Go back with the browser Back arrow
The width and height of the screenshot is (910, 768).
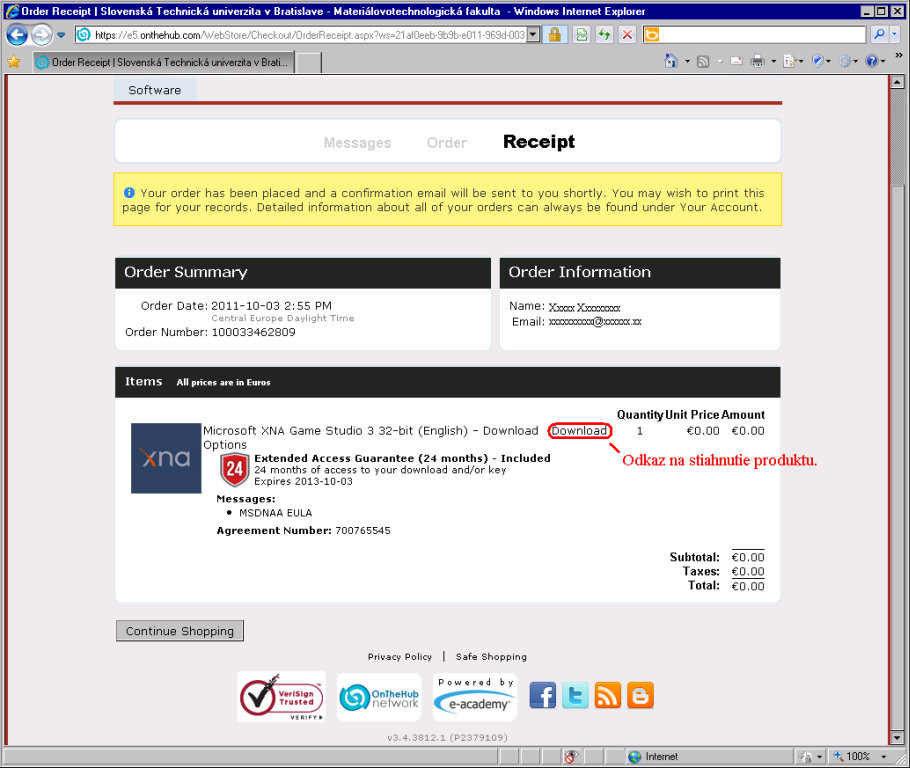pyautogui.click(x=17, y=35)
